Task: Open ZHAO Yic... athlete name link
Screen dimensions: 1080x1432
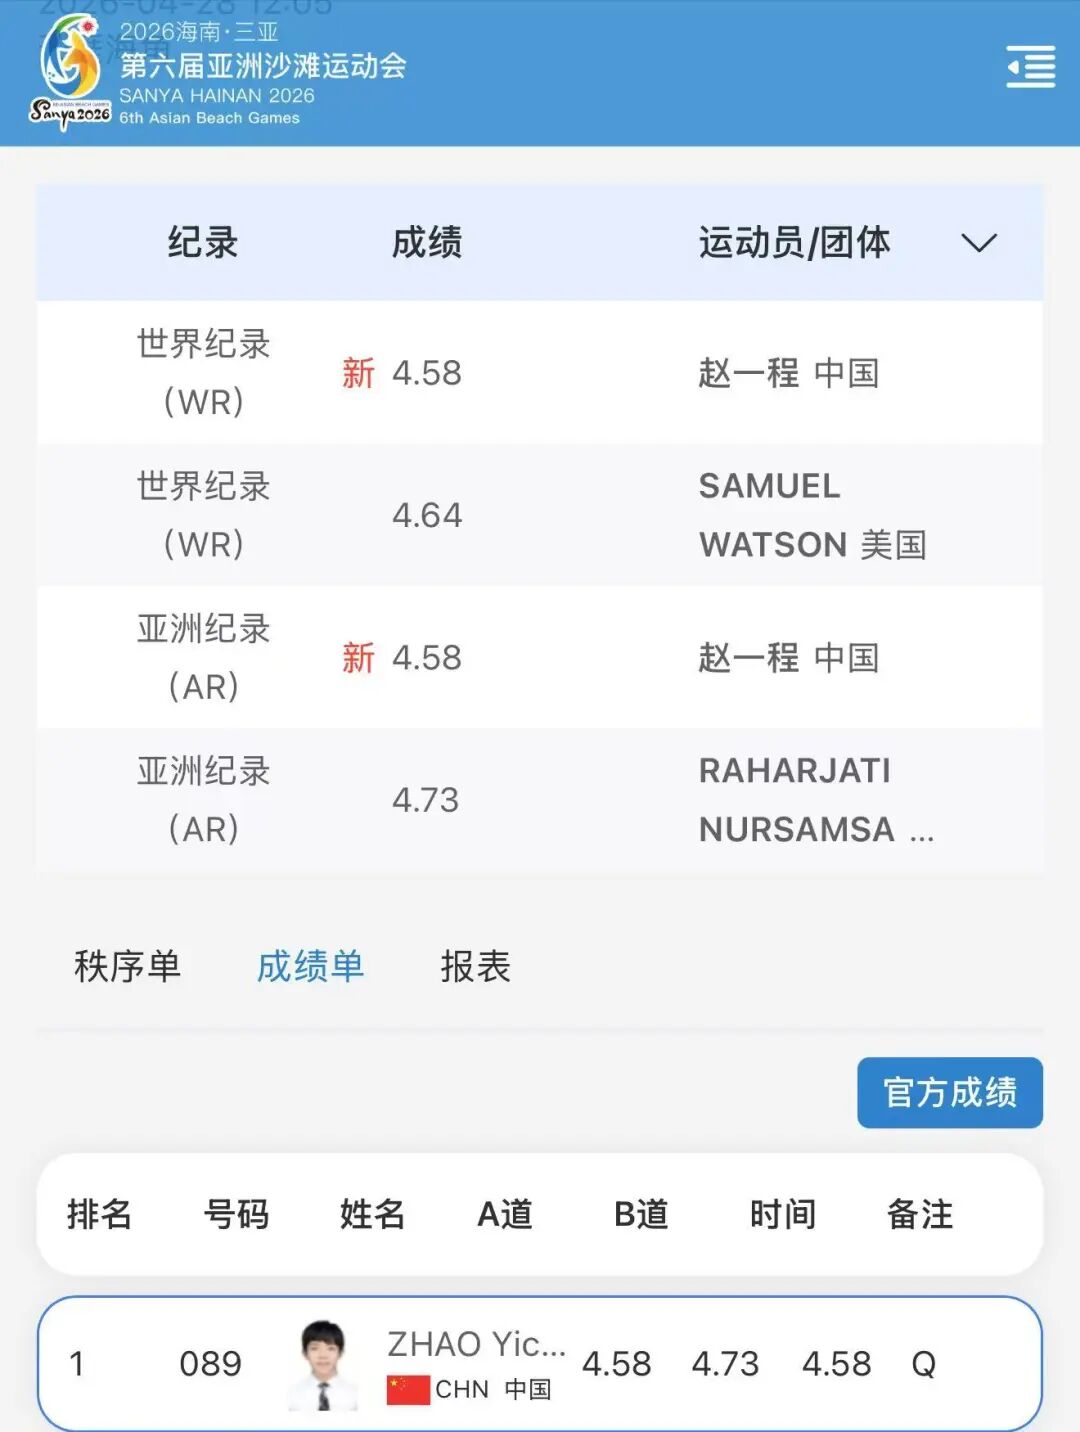Action: (476, 1344)
